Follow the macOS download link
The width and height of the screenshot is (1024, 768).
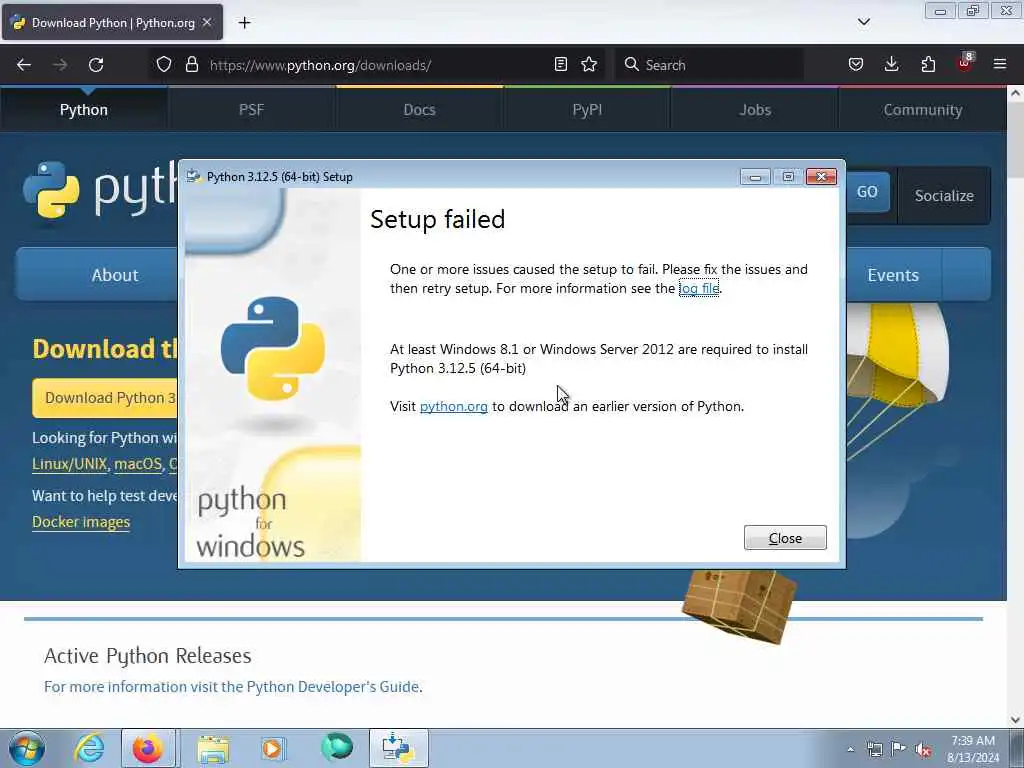[x=138, y=464]
